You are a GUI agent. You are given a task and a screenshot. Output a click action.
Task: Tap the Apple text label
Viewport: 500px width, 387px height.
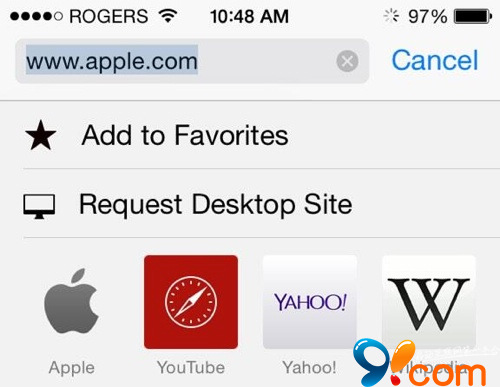(71, 368)
